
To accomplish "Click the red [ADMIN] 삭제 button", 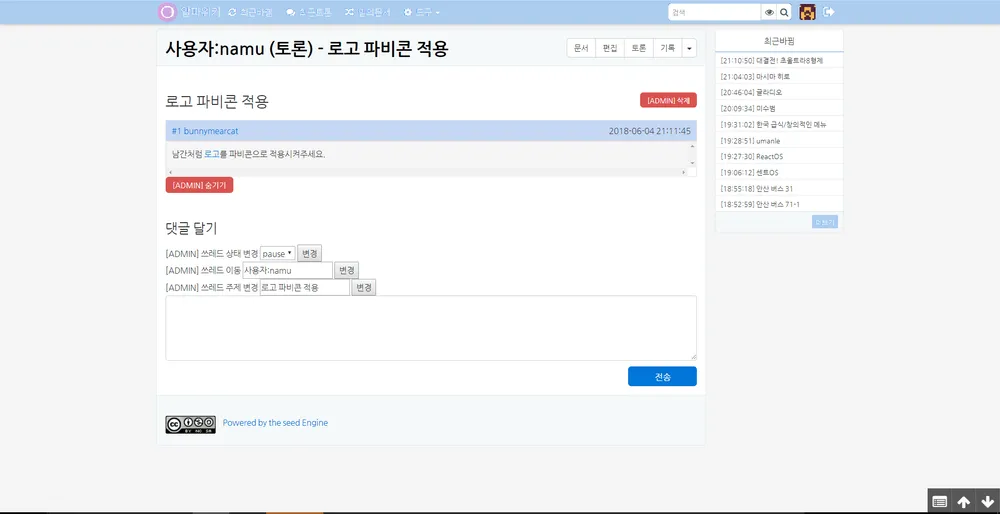I will (668, 100).
